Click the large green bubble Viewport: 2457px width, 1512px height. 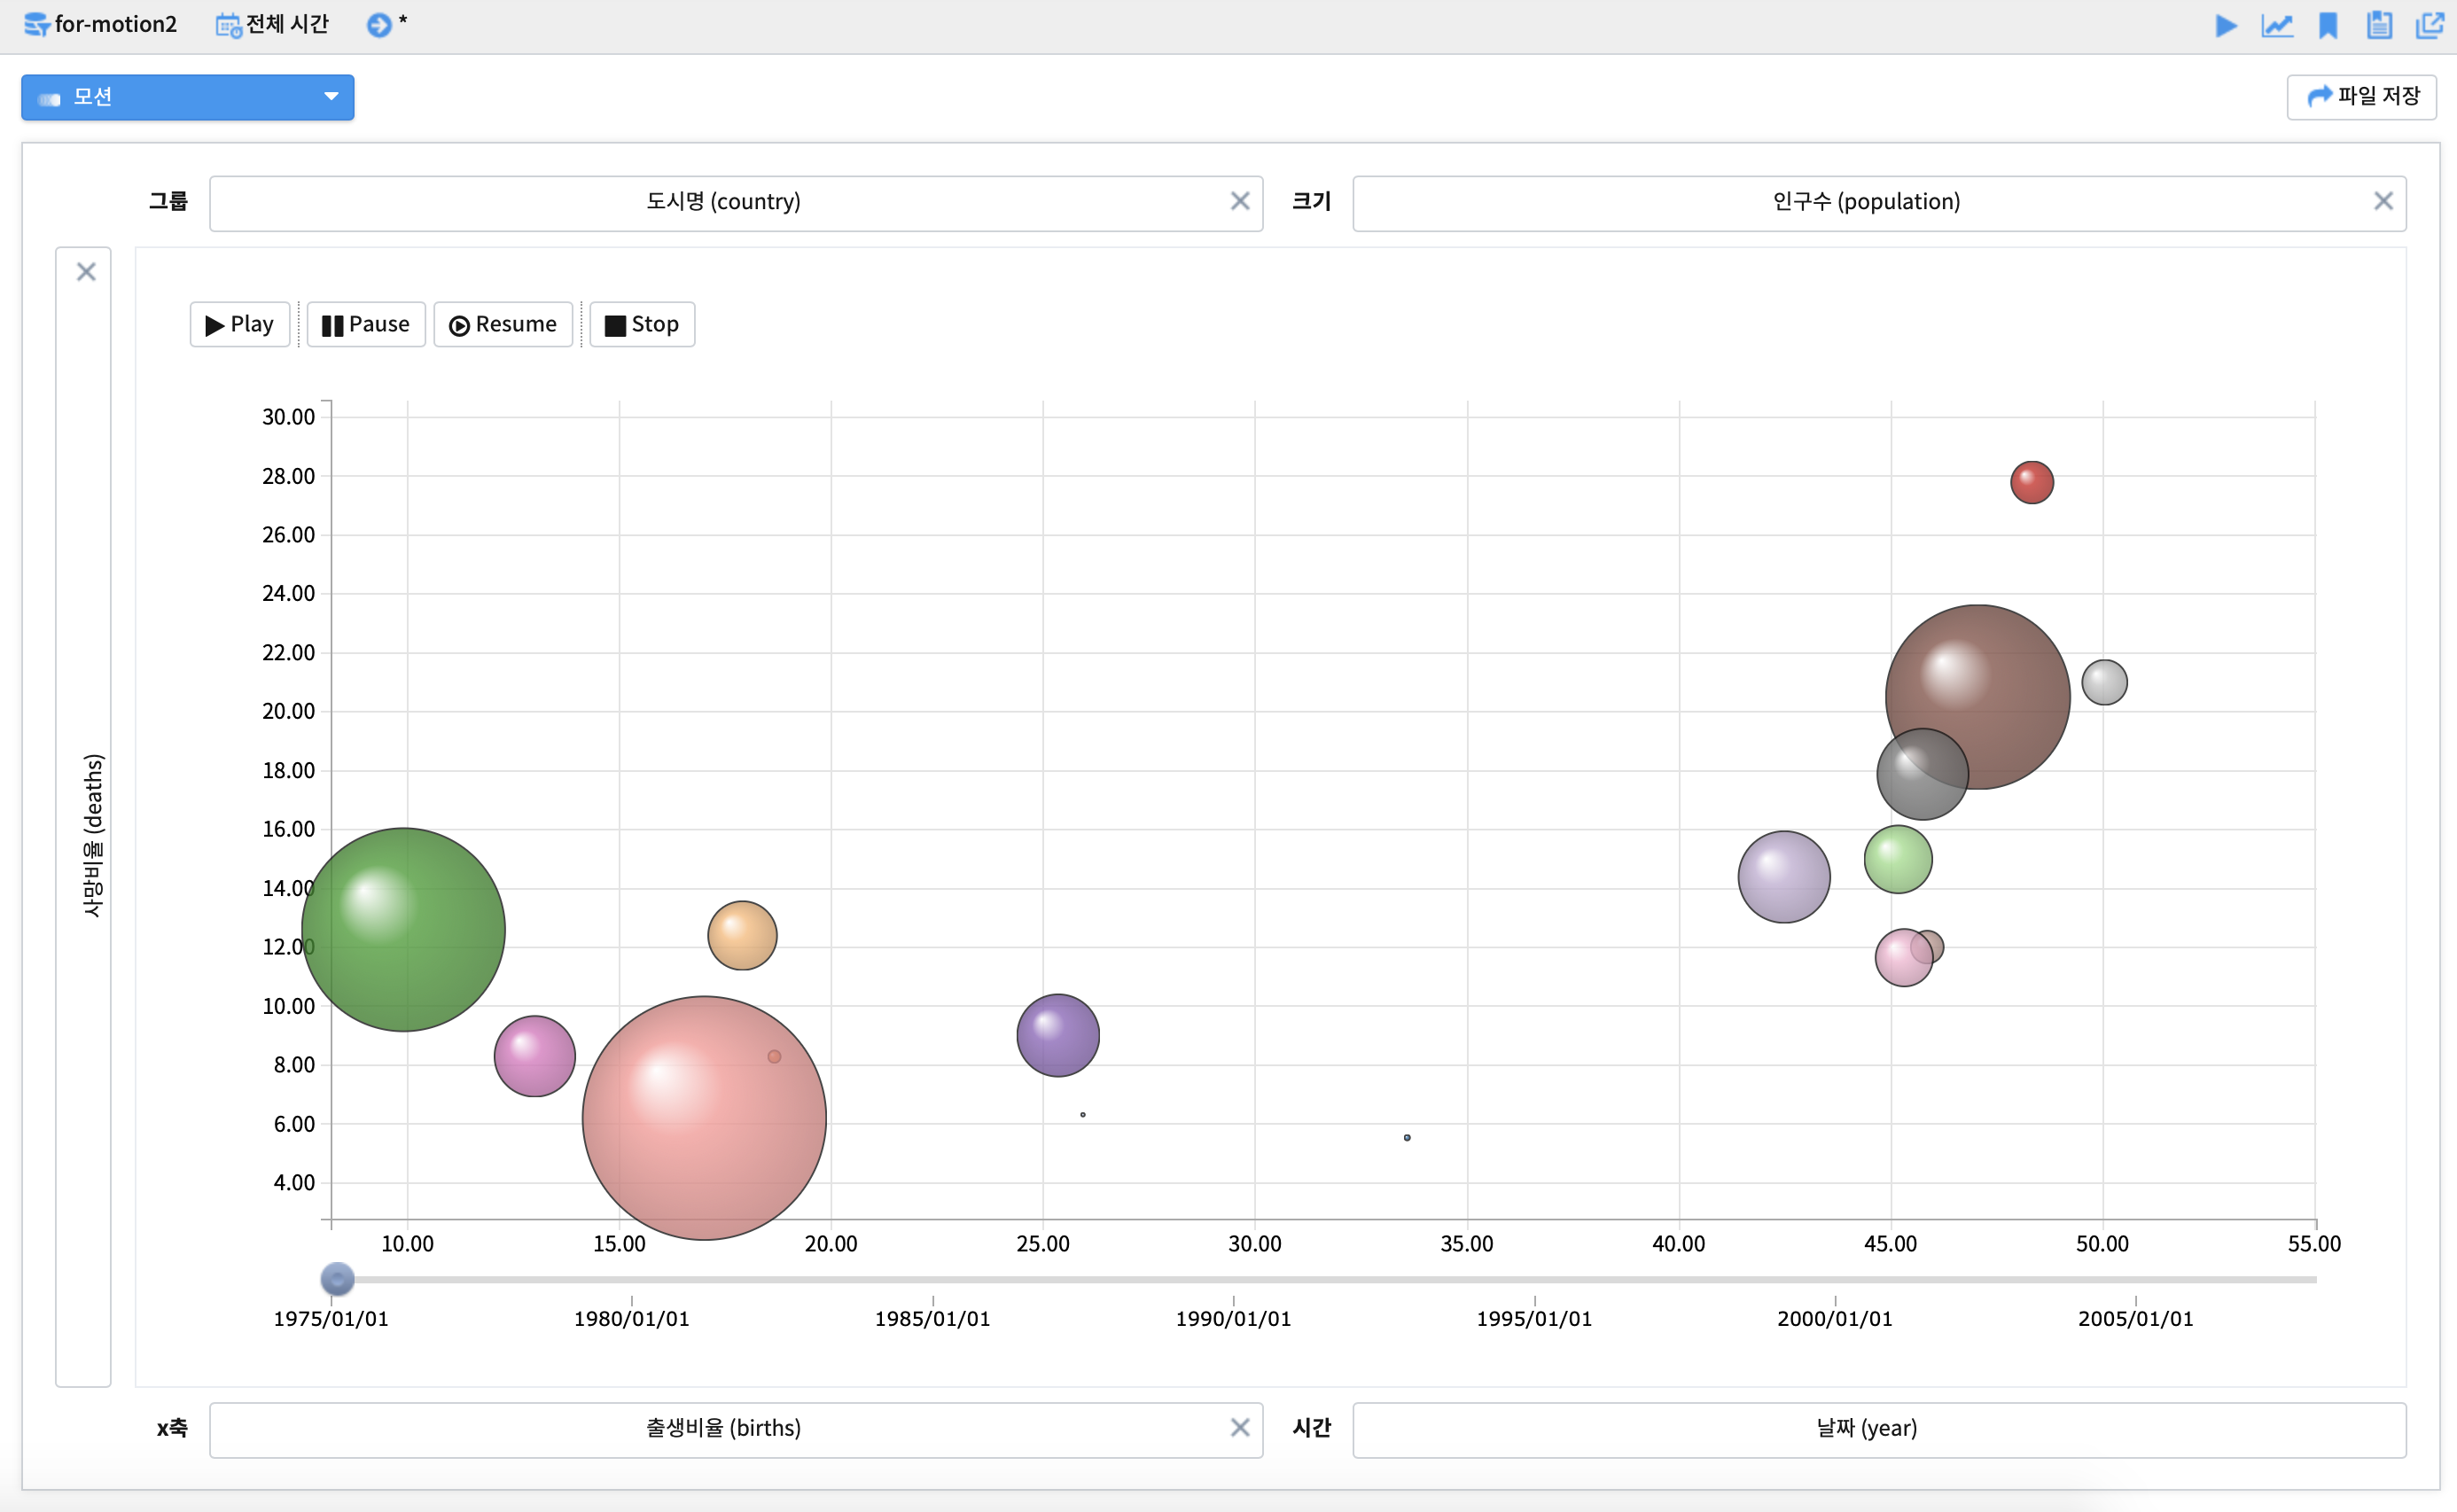403,930
